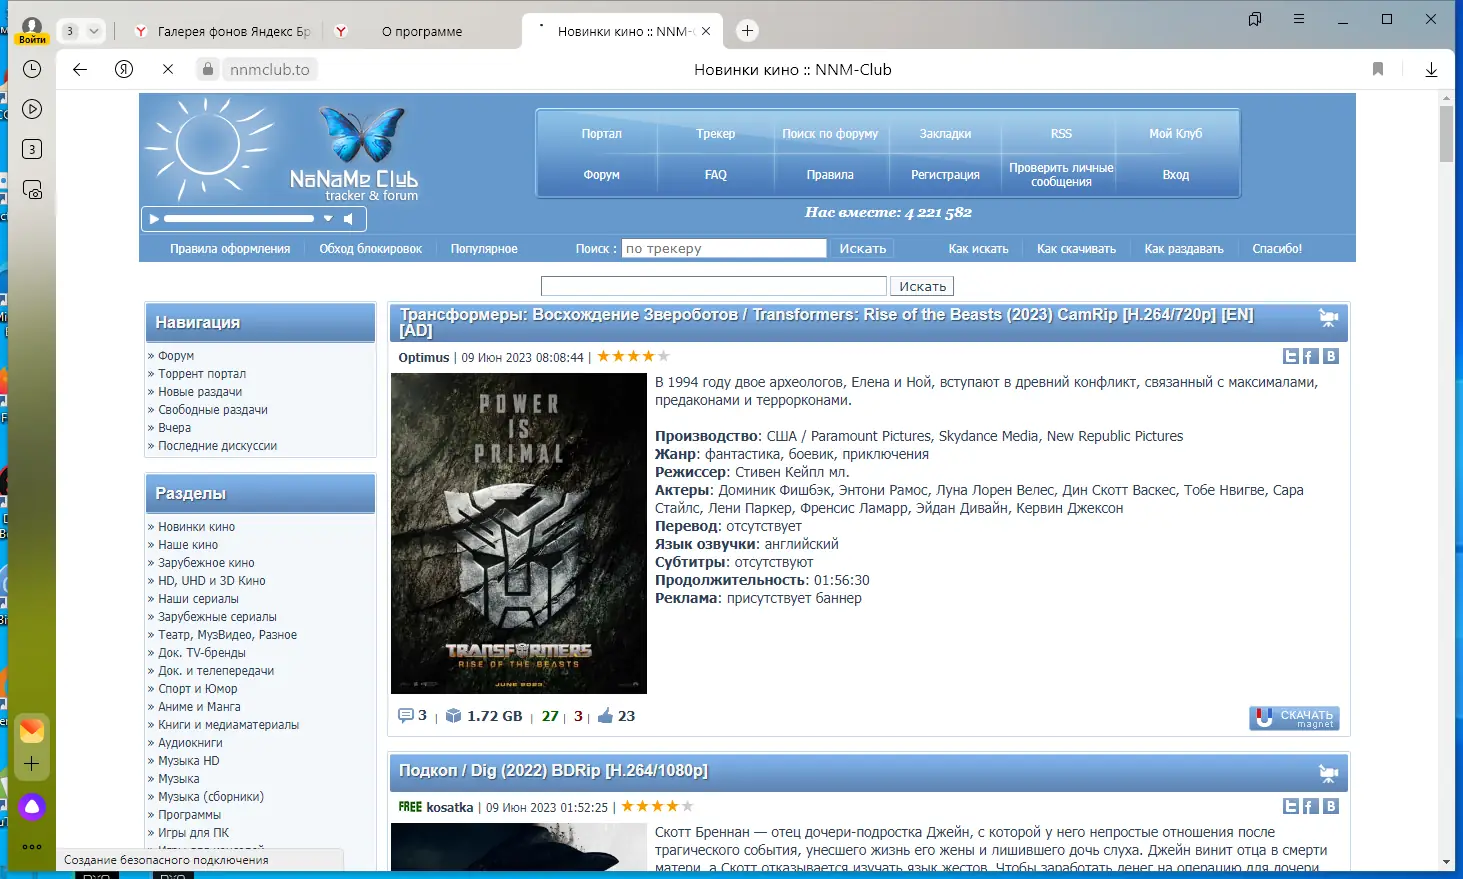
Task: Bookmark this page with the flag icon
Action: click(1378, 69)
